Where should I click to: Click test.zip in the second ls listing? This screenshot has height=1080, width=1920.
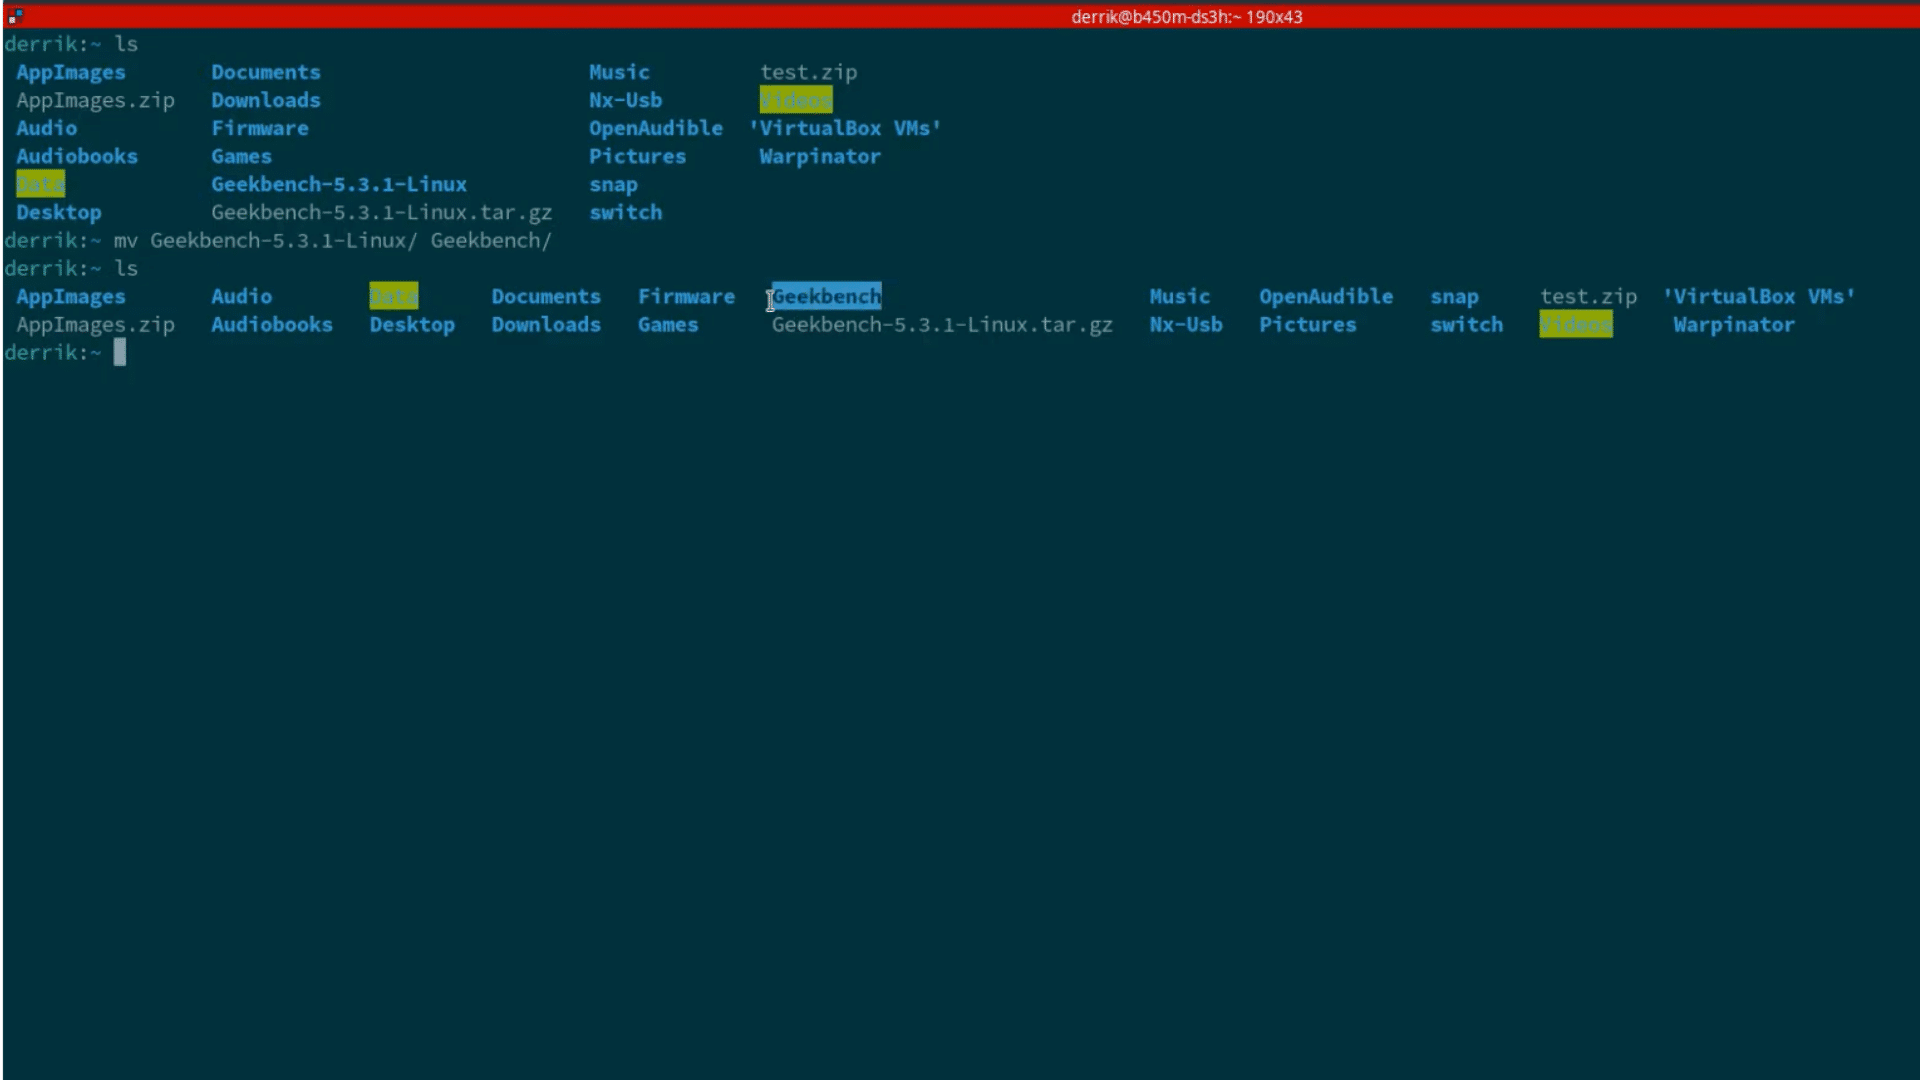pyautogui.click(x=1588, y=296)
